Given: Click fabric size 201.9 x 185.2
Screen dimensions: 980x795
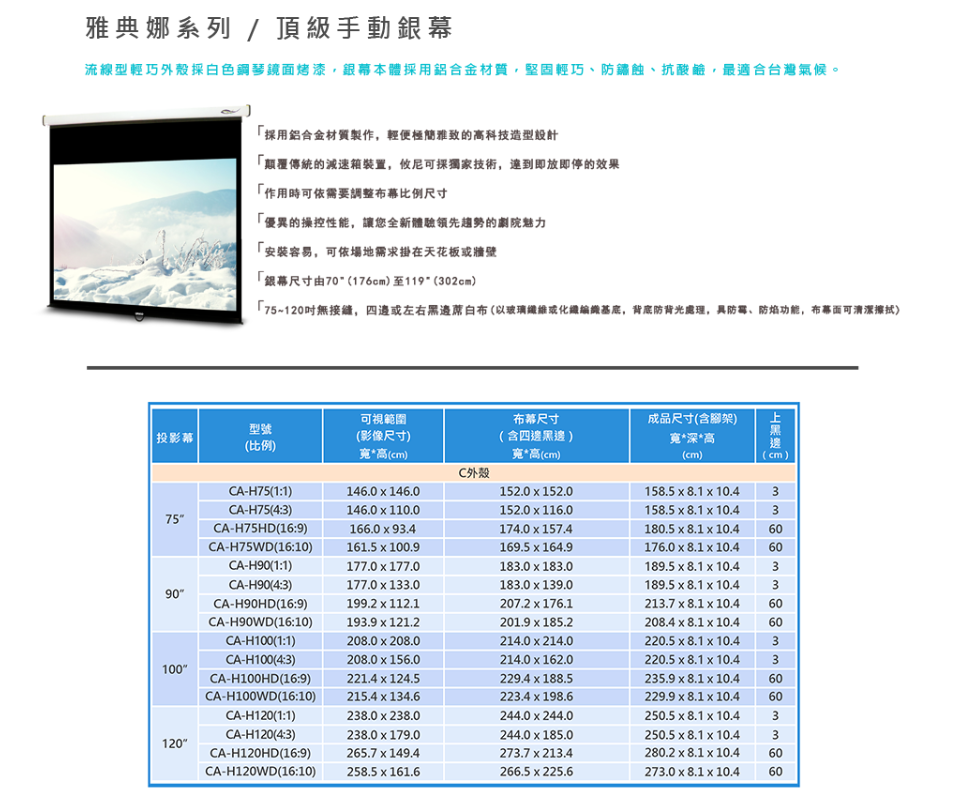Looking at the screenshot, I should coord(536,622).
